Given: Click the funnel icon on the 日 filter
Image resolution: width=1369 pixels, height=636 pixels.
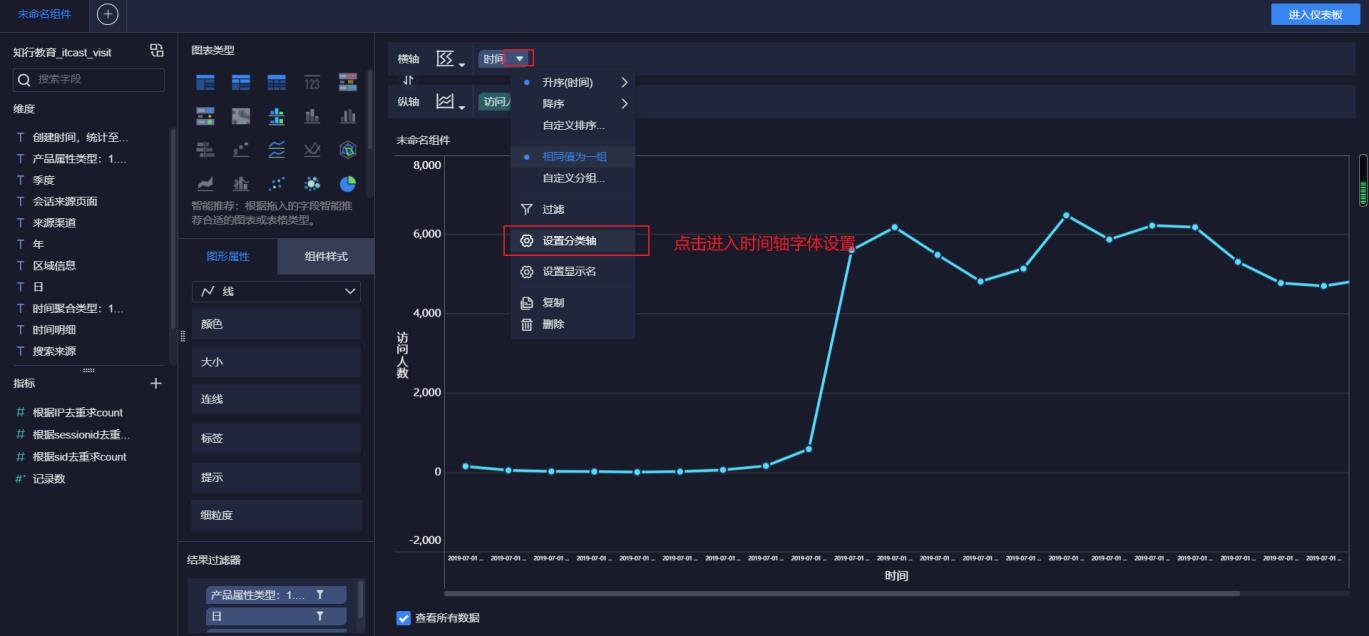Looking at the screenshot, I should [x=320, y=617].
